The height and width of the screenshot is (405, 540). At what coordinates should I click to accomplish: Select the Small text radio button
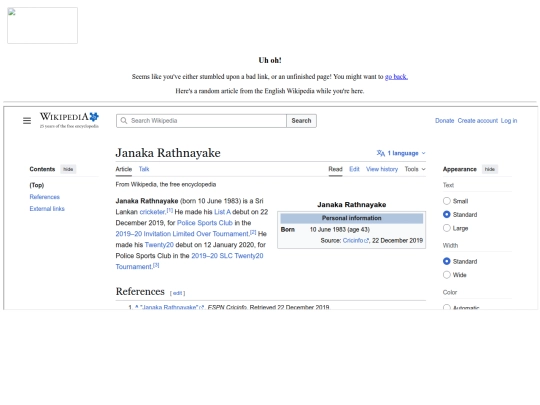(447, 201)
